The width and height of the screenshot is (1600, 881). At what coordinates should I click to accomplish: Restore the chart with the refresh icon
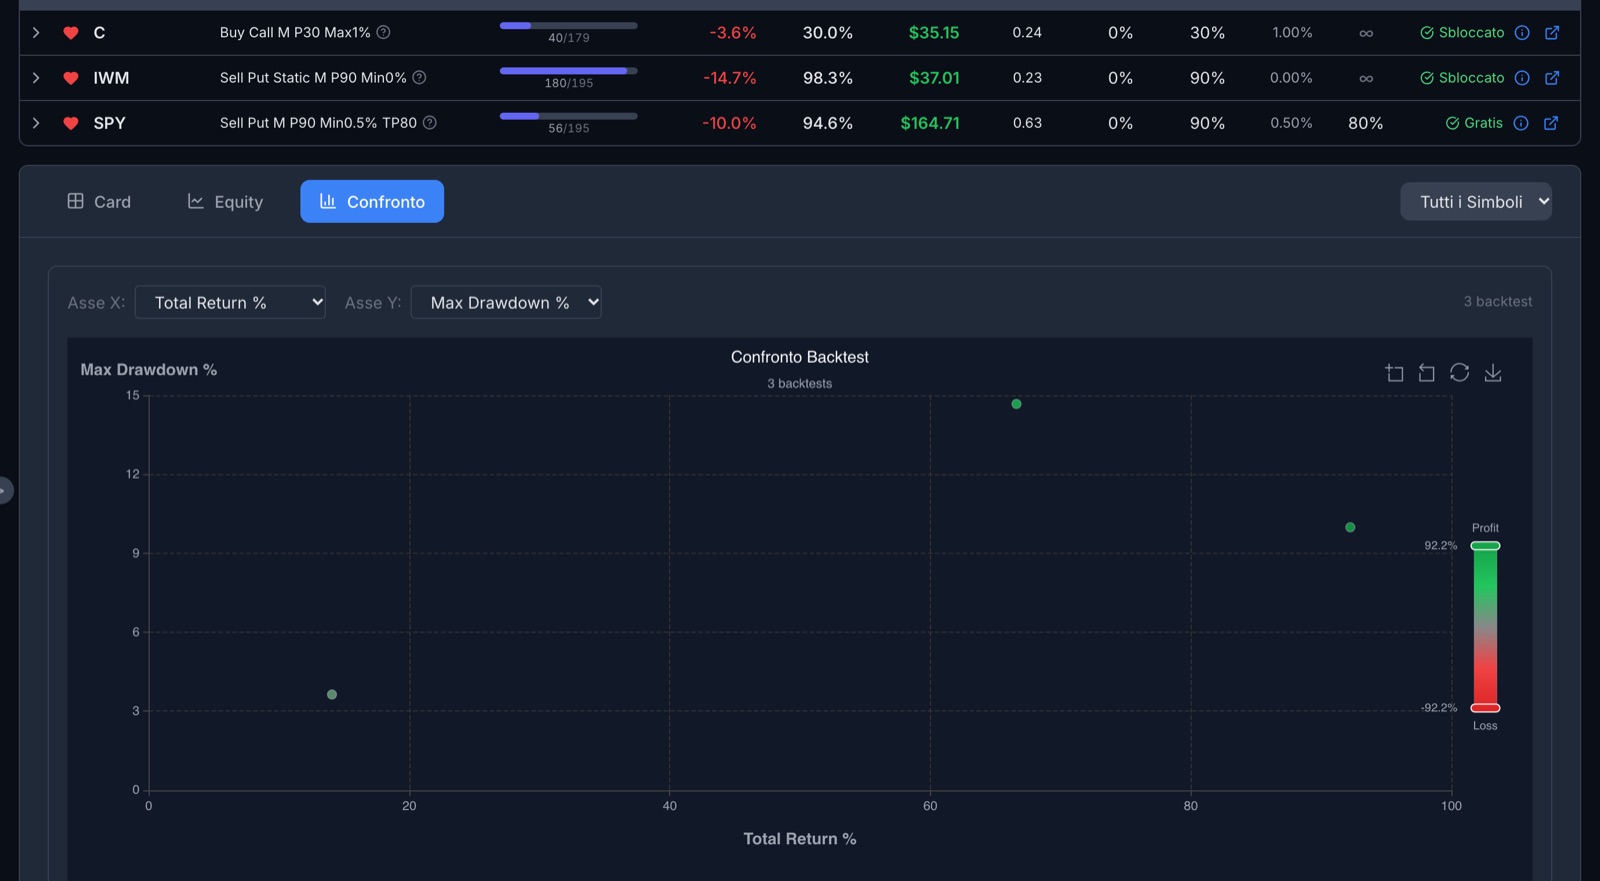click(x=1460, y=372)
